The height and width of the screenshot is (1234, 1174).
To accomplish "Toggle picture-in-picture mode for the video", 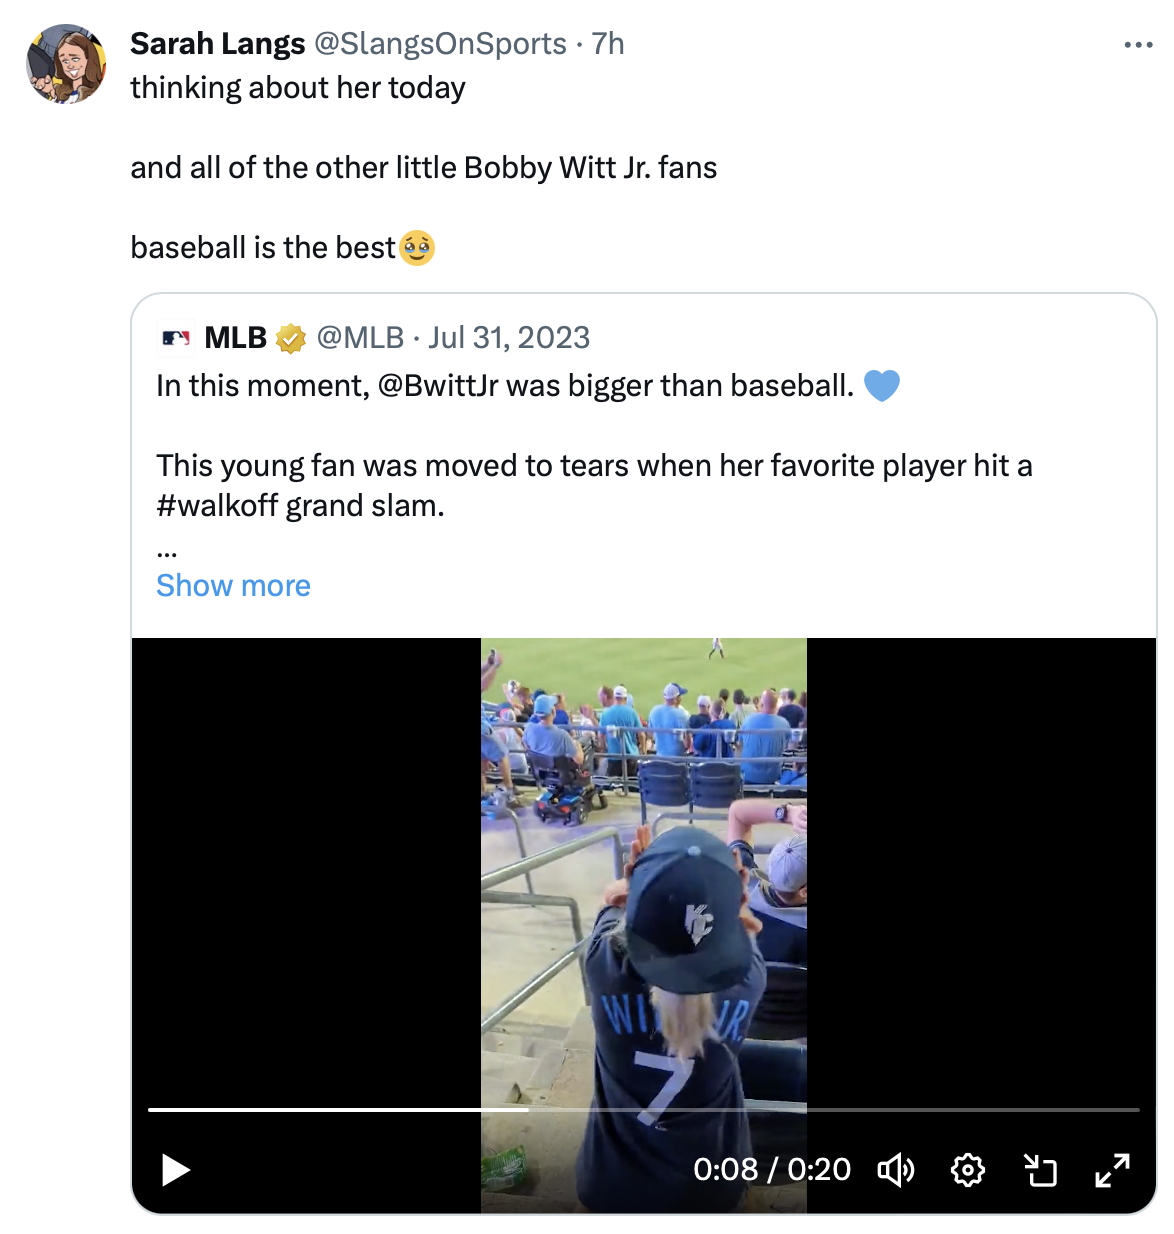I will pos(1040,1169).
